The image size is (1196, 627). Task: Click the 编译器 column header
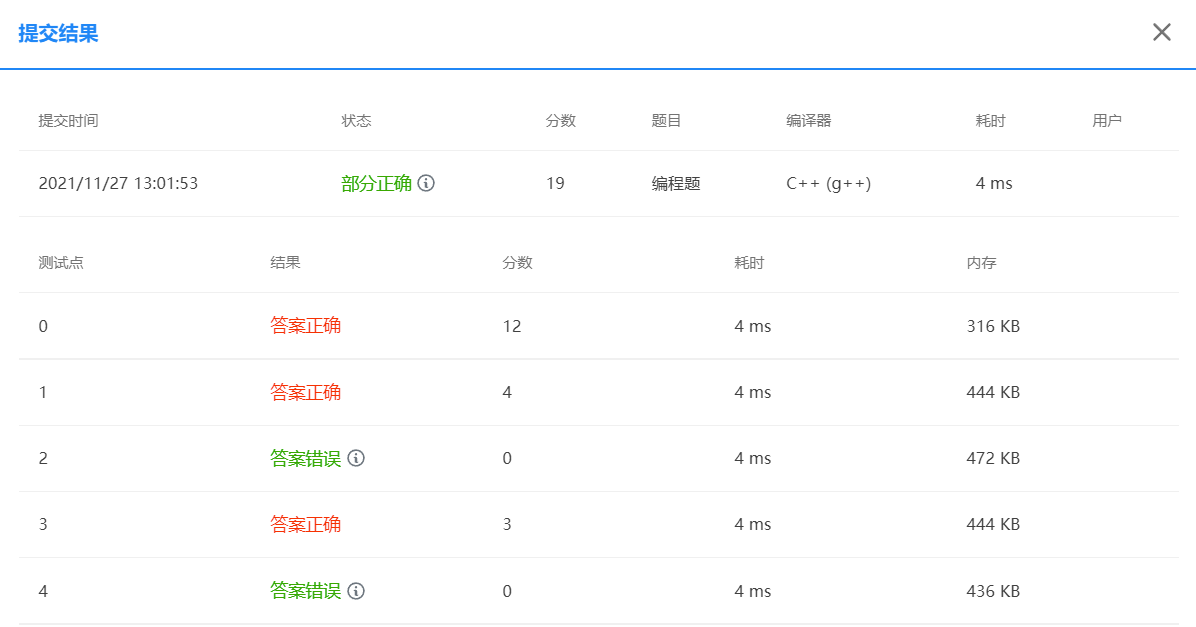808,121
